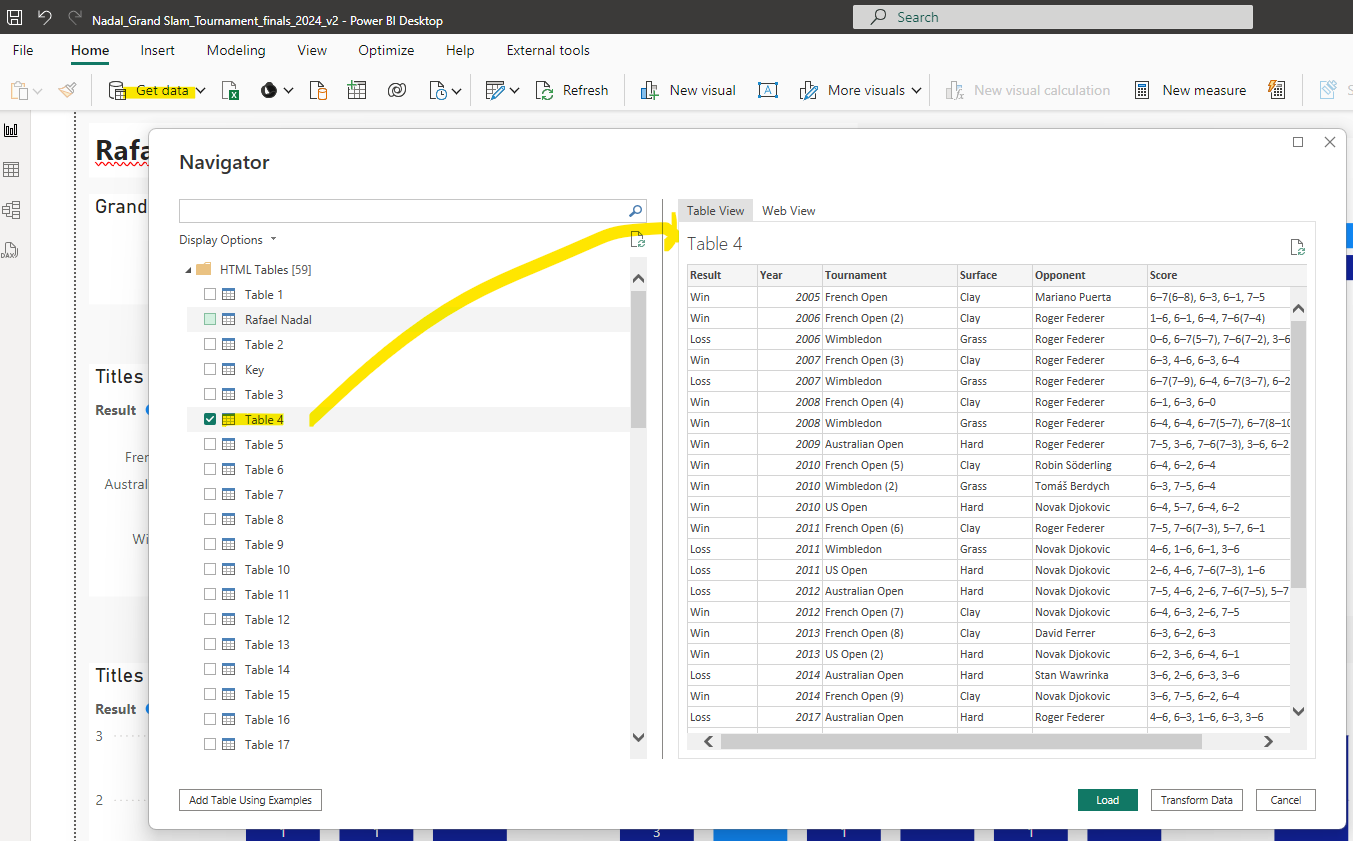
Task: Click the Enter data table icon
Action: click(x=357, y=90)
